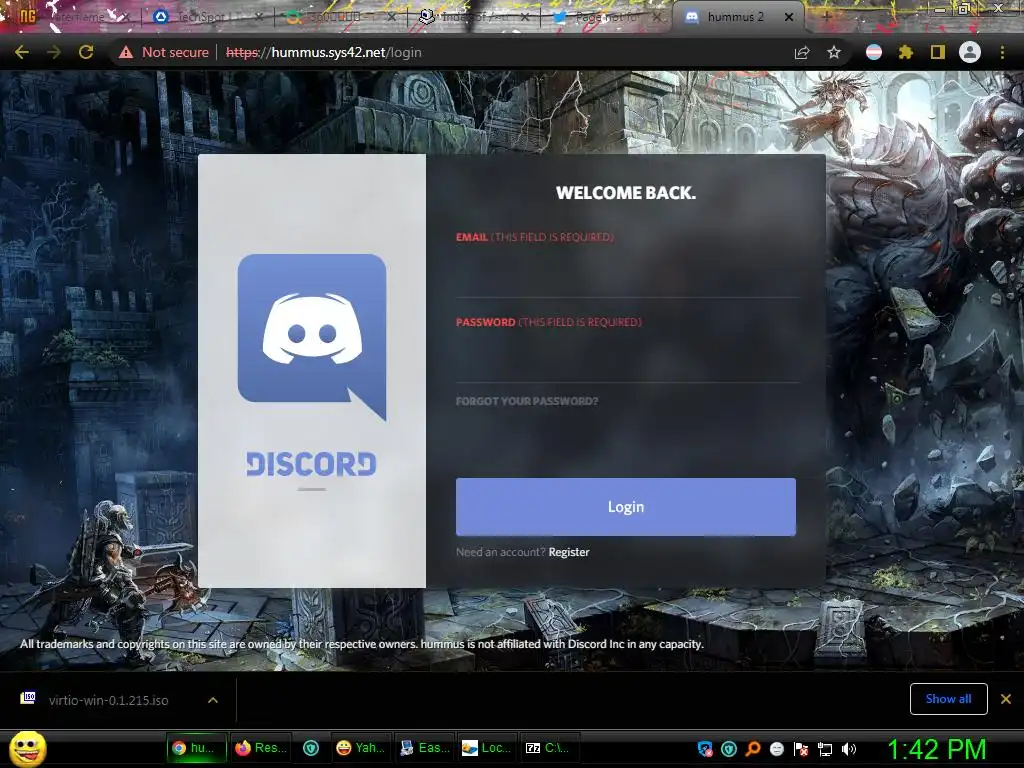Image resolution: width=1024 pixels, height=768 pixels.
Task: Expand the virtio-win-0.1.215.iso download options arrow
Action: click(213, 700)
